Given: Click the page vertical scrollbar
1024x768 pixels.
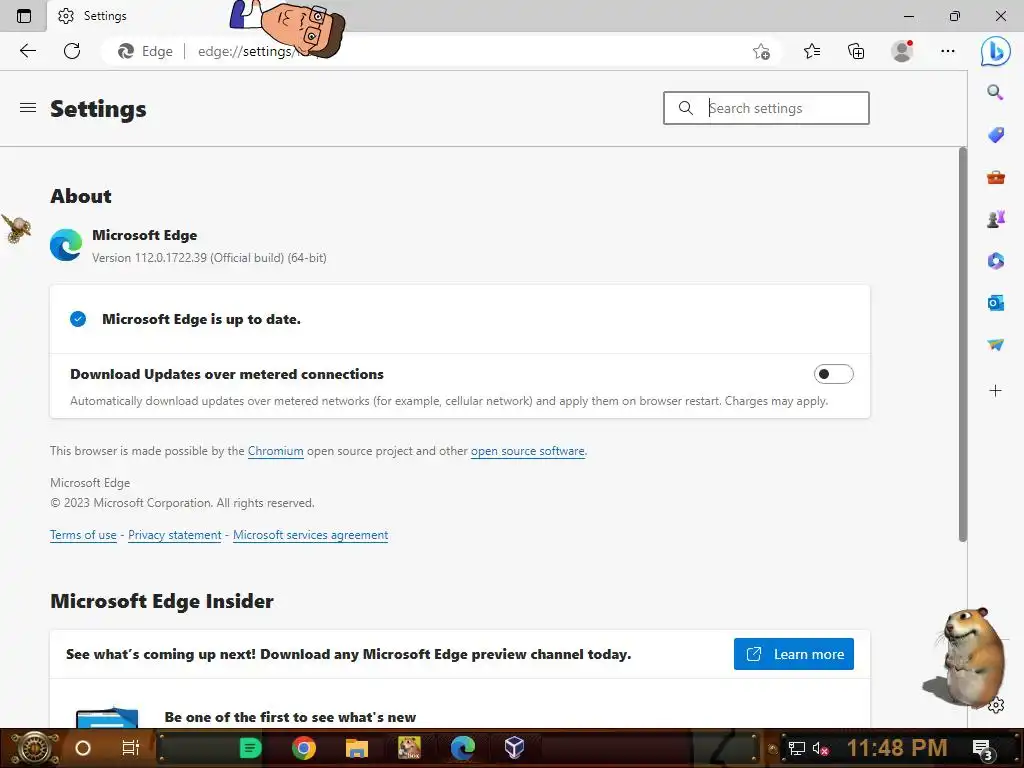Looking at the screenshot, I should point(963,344).
